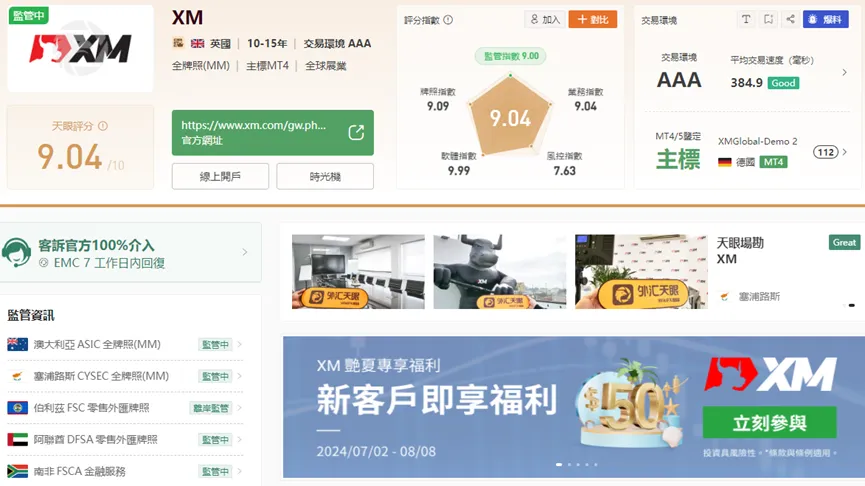
Task: Click the 阿聯酋 DFSA 零售外匯牌照 text
Action: [95, 440]
